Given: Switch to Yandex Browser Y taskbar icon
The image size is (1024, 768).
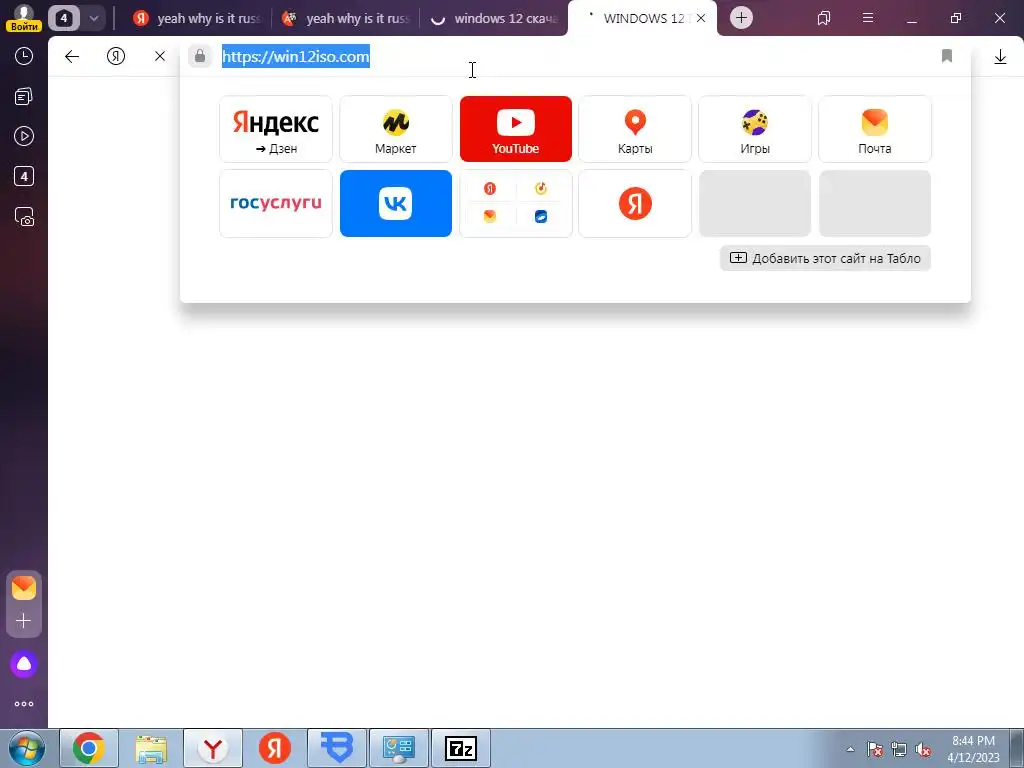Looking at the screenshot, I should coord(213,748).
